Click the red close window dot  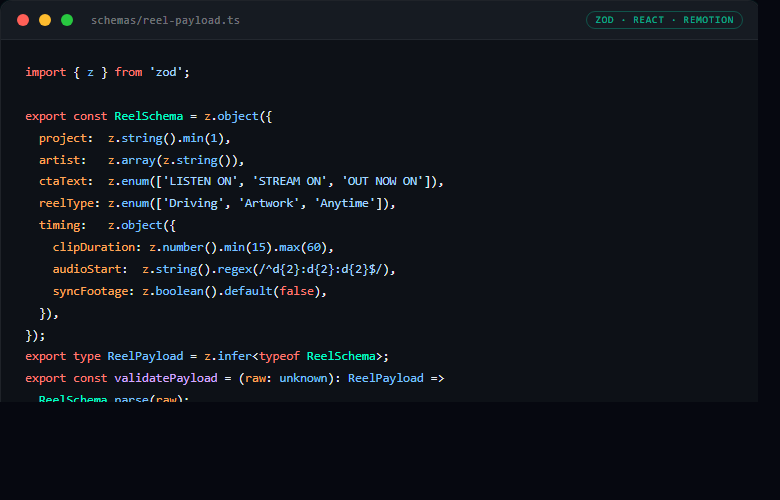(23, 20)
